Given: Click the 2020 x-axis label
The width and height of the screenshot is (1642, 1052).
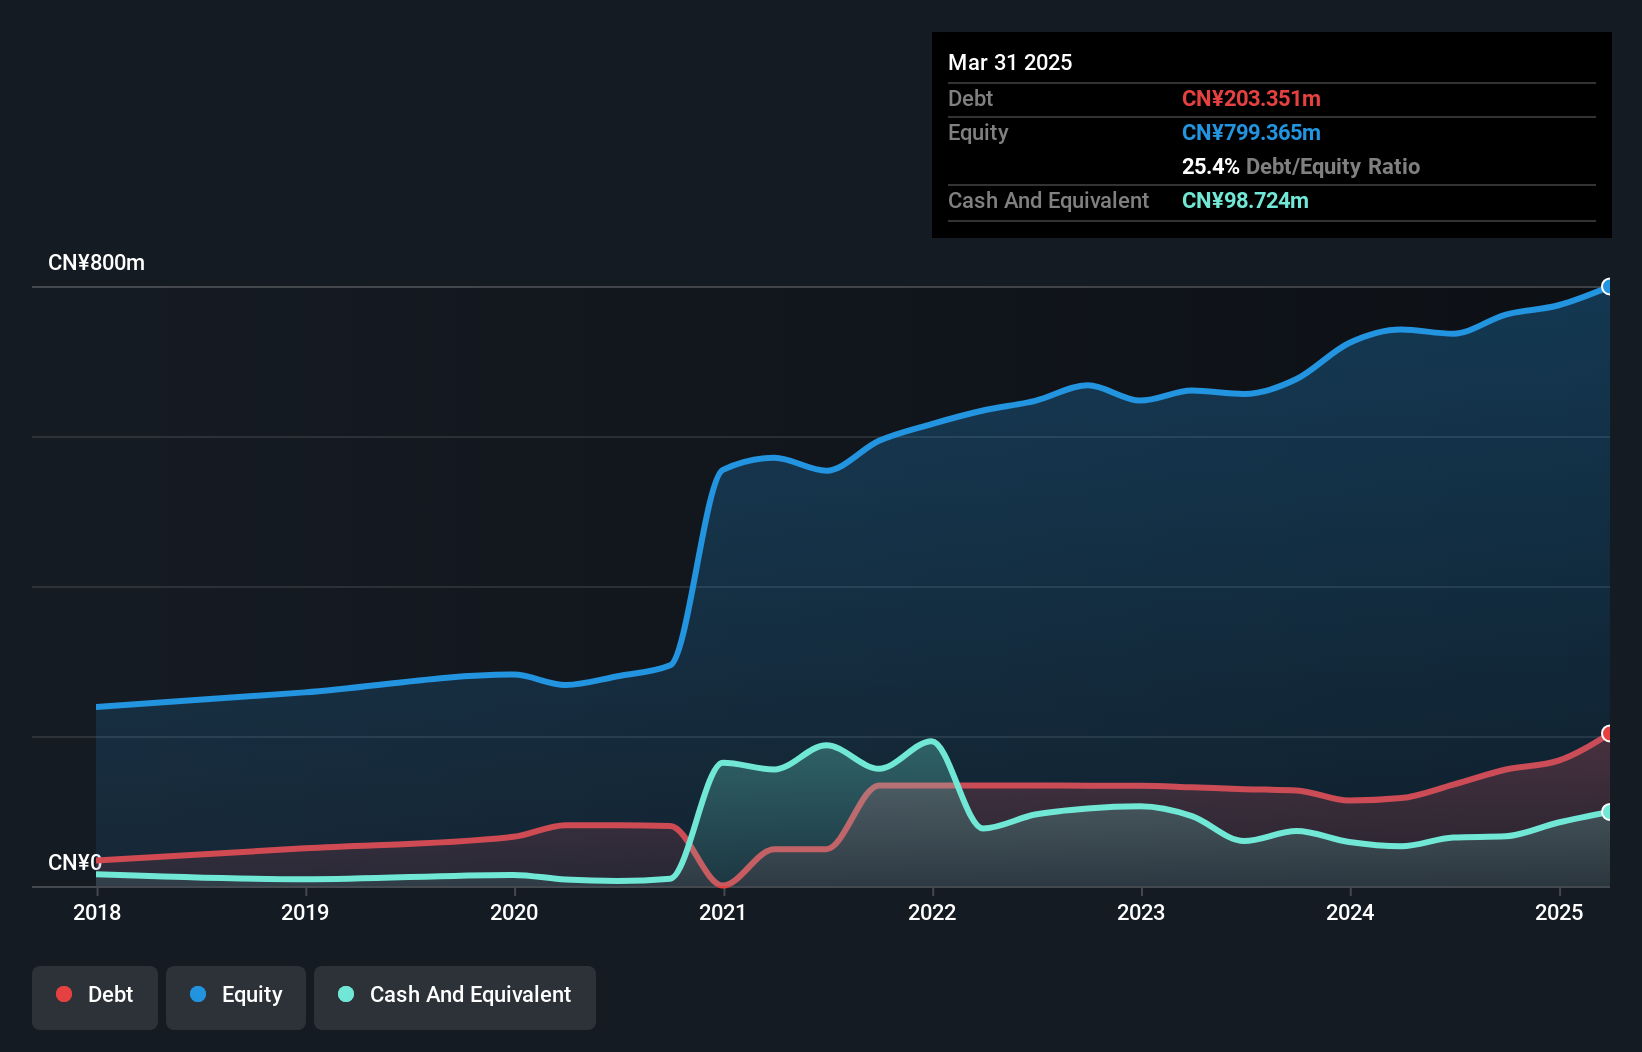Looking at the screenshot, I should tap(514, 912).
